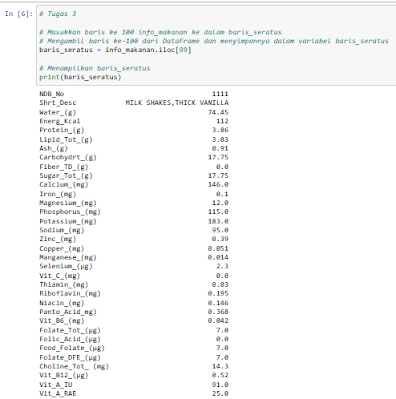Select the Food_Folate_(µg) label
The image size is (396, 399).
coord(72,348)
